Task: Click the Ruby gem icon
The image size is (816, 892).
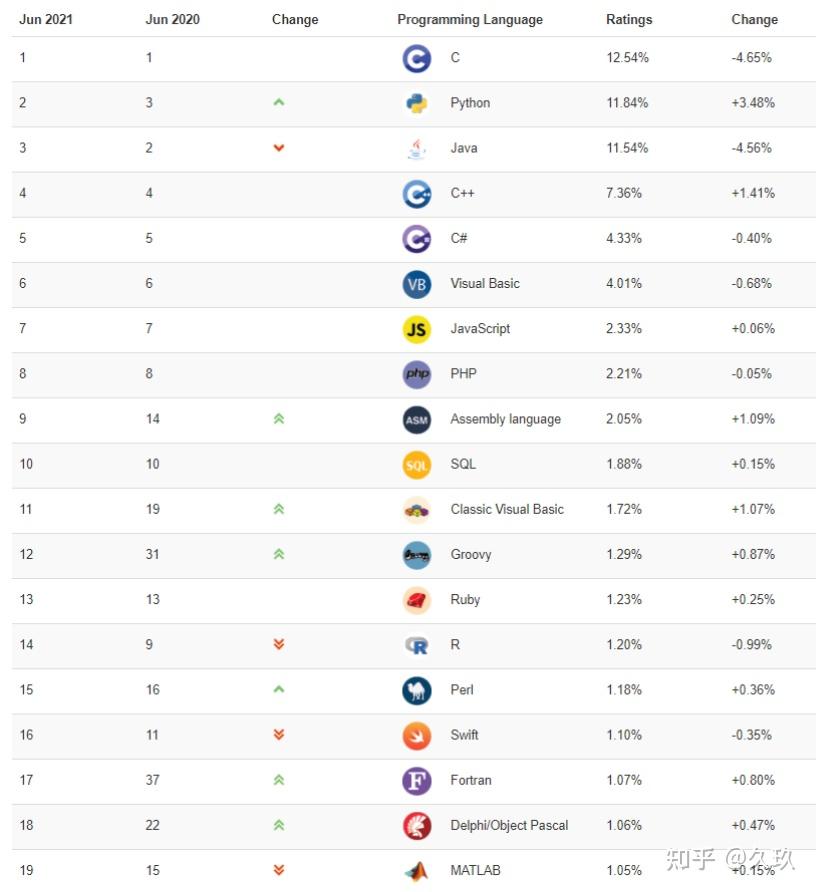Action: tap(416, 600)
